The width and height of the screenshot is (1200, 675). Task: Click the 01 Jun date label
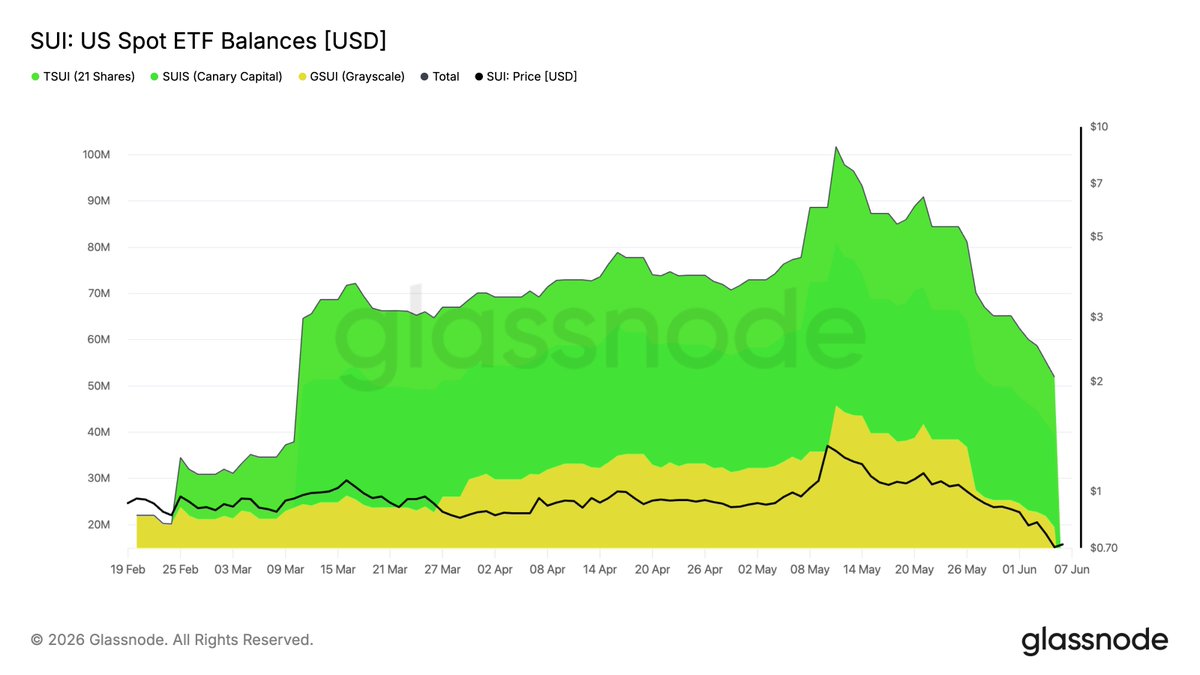(1019, 569)
